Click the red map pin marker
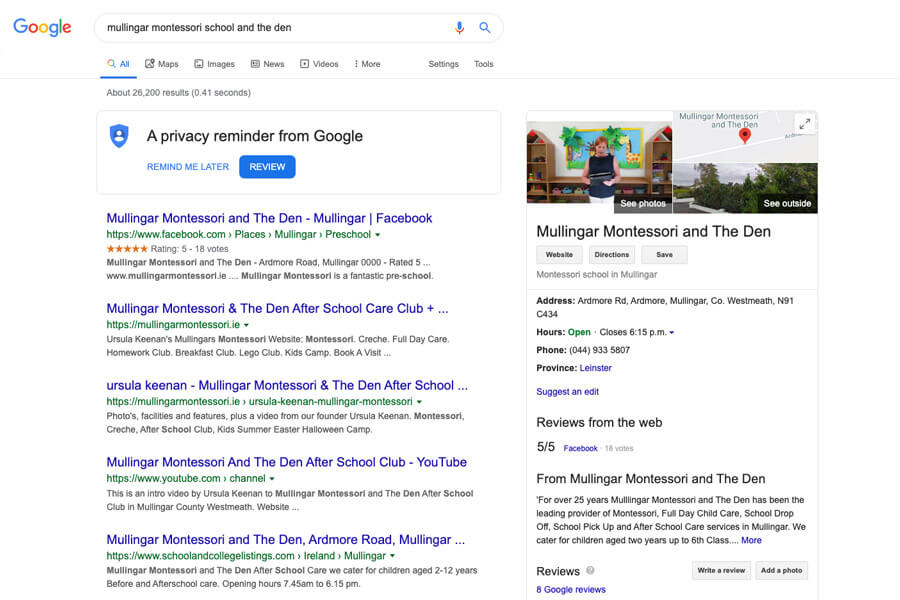900x600 pixels. coord(744,136)
